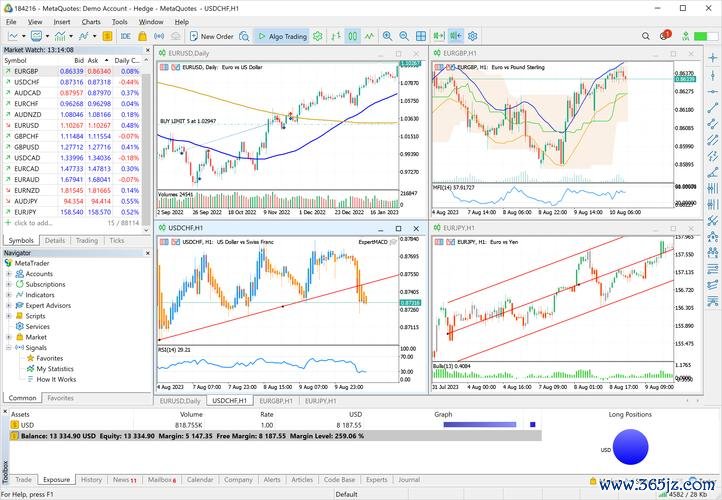Open the History tab in Toolbox
This screenshot has height=500, width=722.
pos(91,480)
